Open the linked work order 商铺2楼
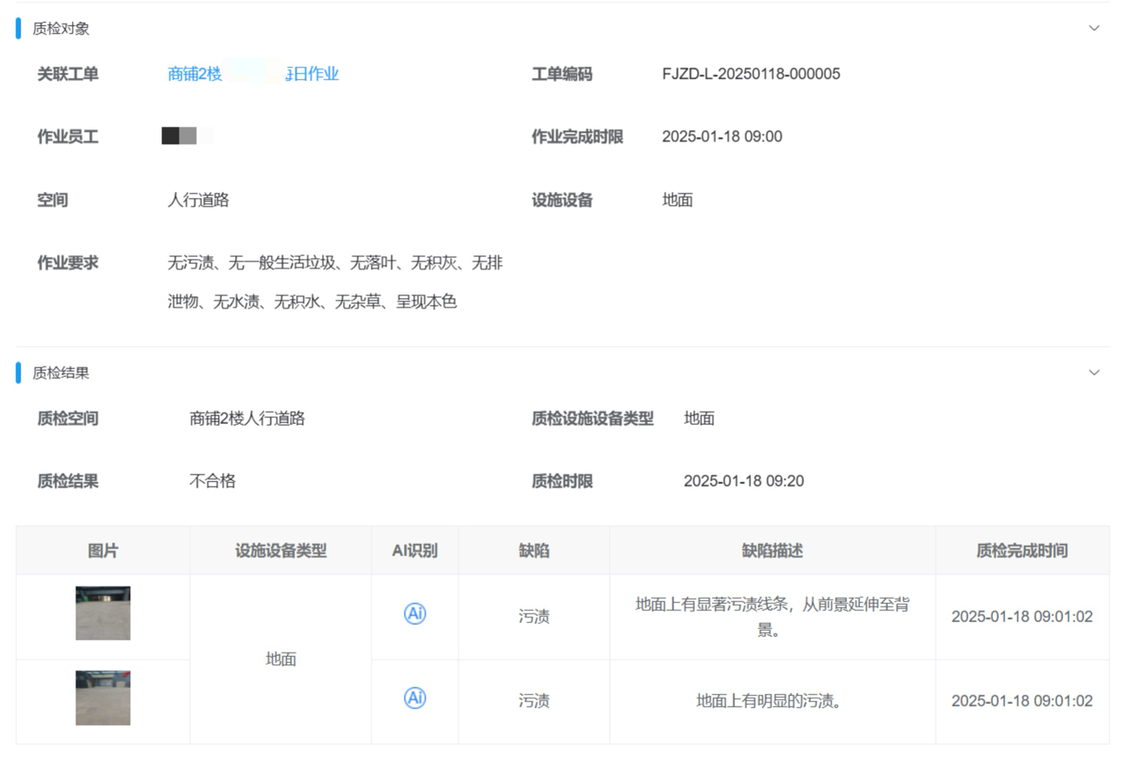Image resolution: width=1124 pixels, height=768 pixels. (253, 74)
